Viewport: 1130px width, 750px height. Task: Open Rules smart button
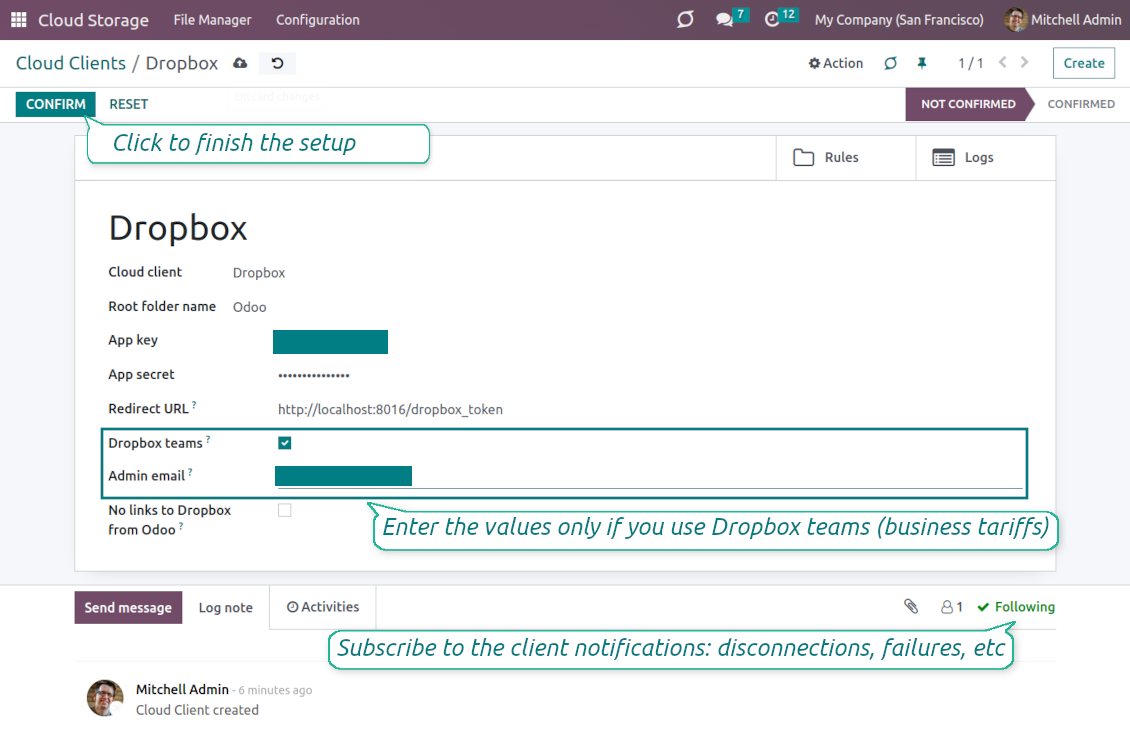pos(846,157)
